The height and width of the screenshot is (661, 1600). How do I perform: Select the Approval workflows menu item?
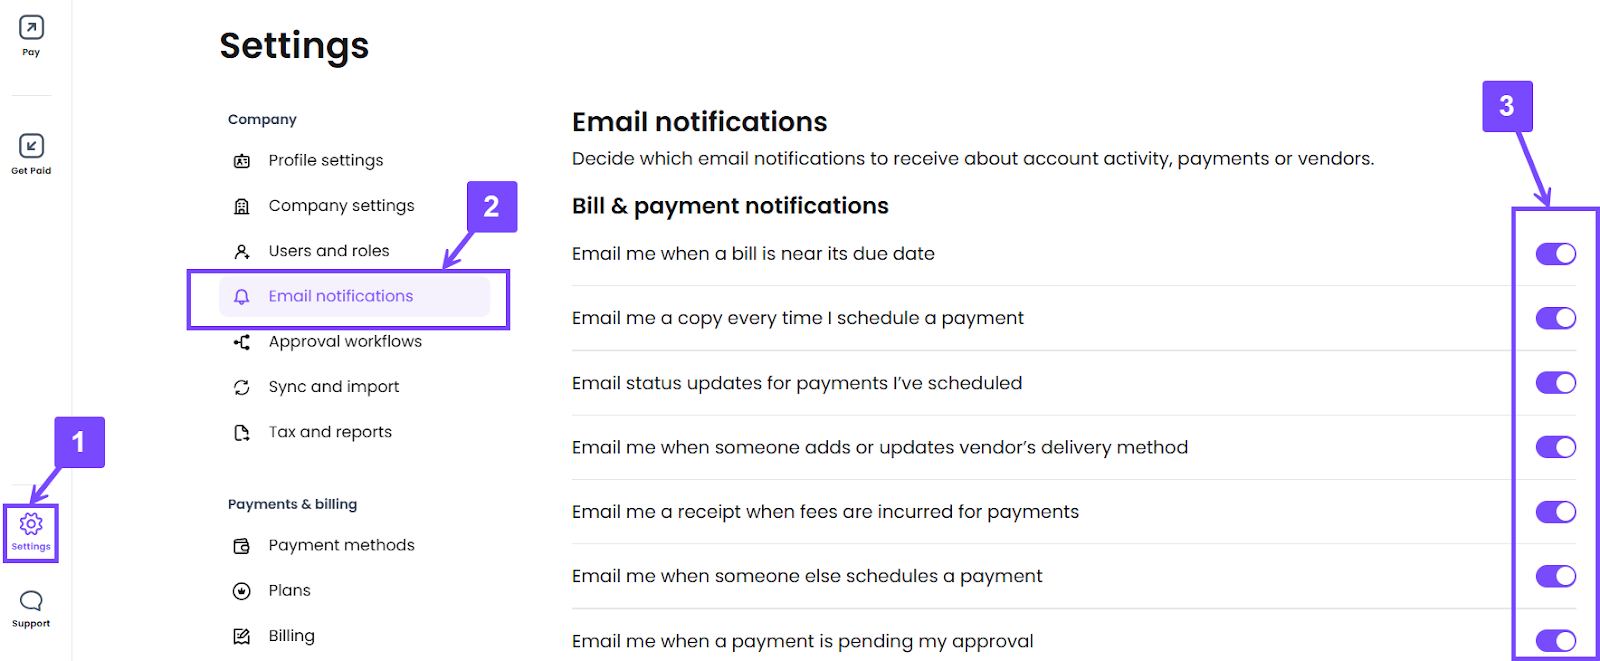(x=344, y=341)
